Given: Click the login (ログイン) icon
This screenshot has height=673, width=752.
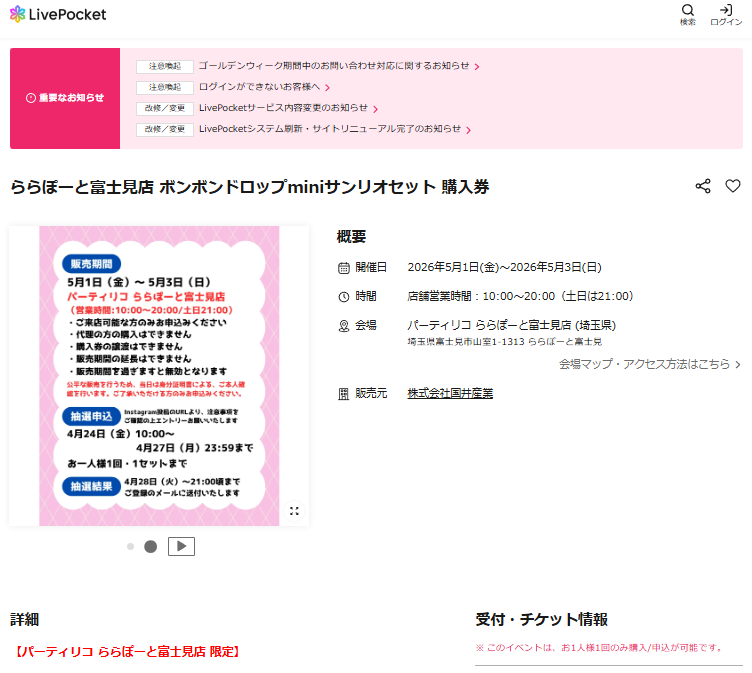Looking at the screenshot, I should point(726,15).
